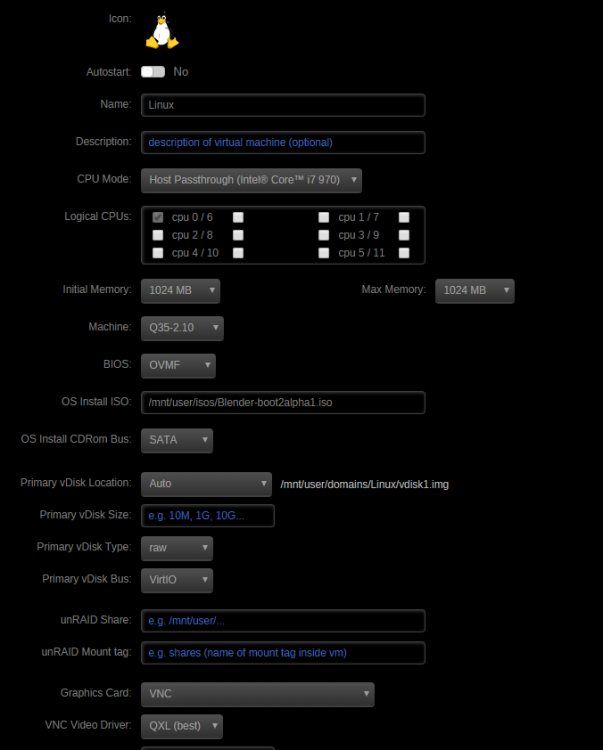Open the Primary vDisk Bus dropdown

(177, 580)
